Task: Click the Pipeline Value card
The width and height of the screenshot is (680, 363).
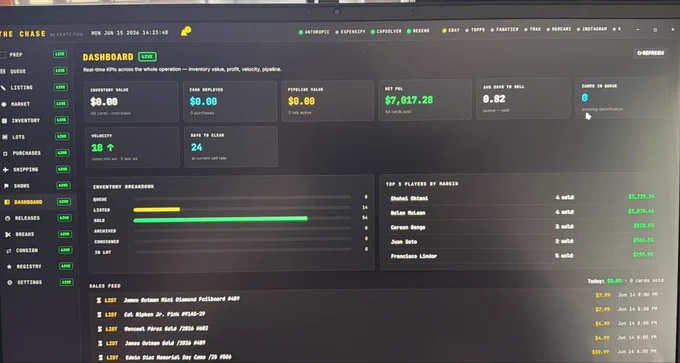Action: point(327,100)
